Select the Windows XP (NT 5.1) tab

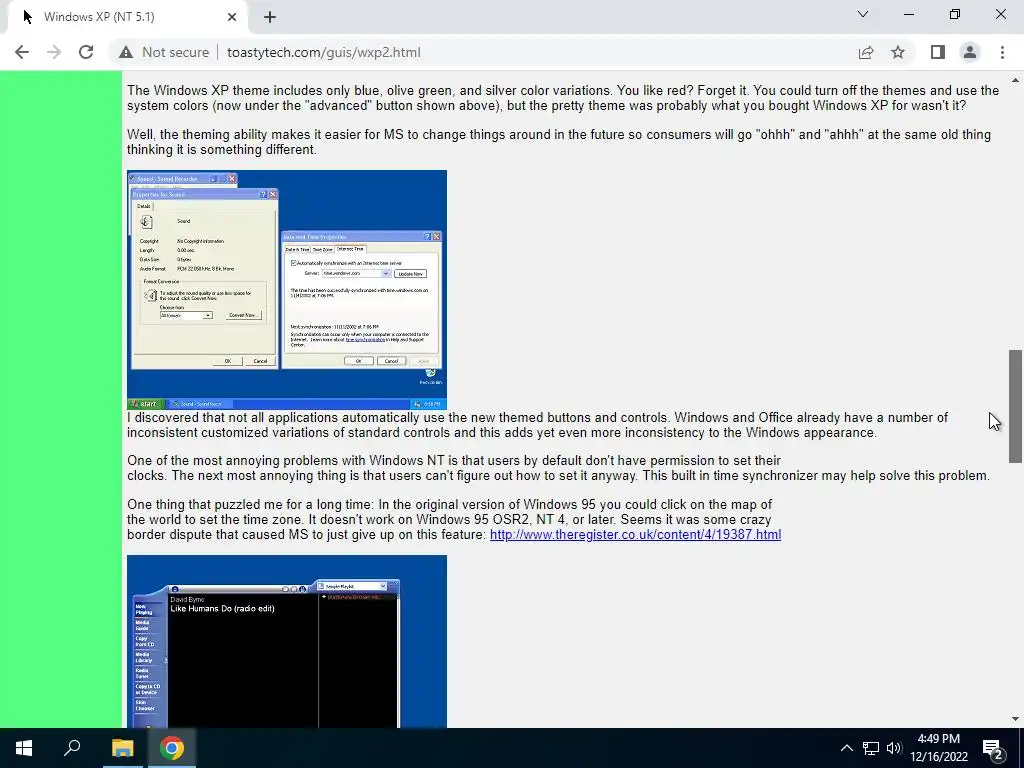click(124, 17)
